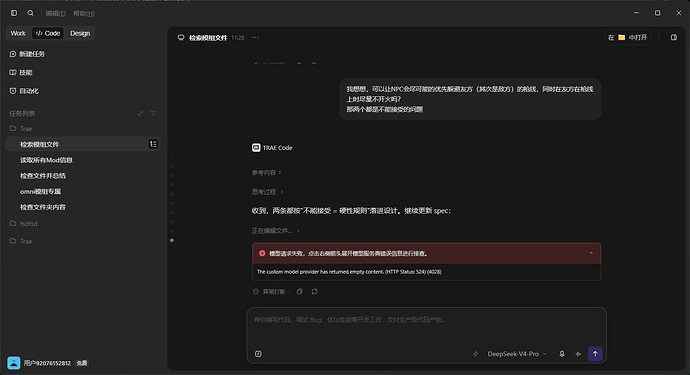Open account 用户92076152812
The image size is (690, 375).
[47, 364]
